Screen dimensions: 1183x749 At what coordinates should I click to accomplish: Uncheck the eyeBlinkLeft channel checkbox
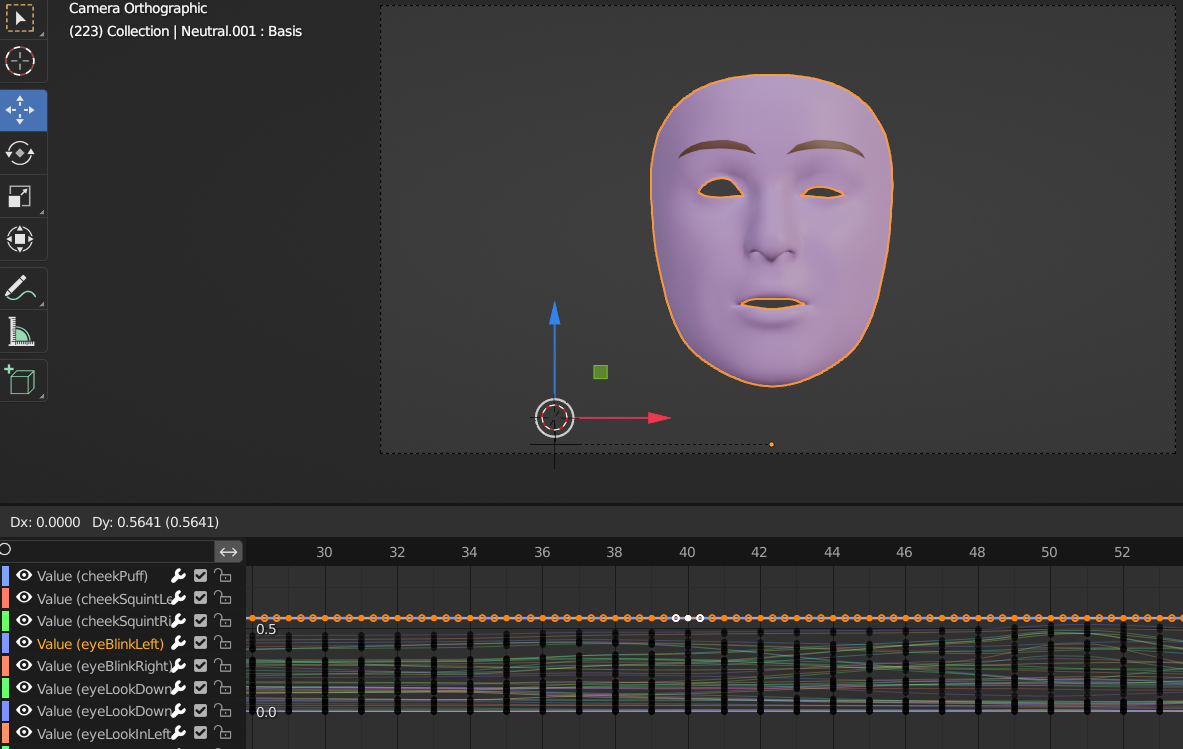coord(200,643)
